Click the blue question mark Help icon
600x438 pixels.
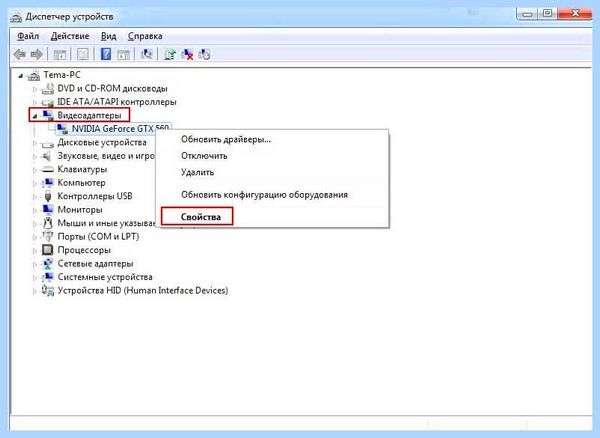pos(106,54)
